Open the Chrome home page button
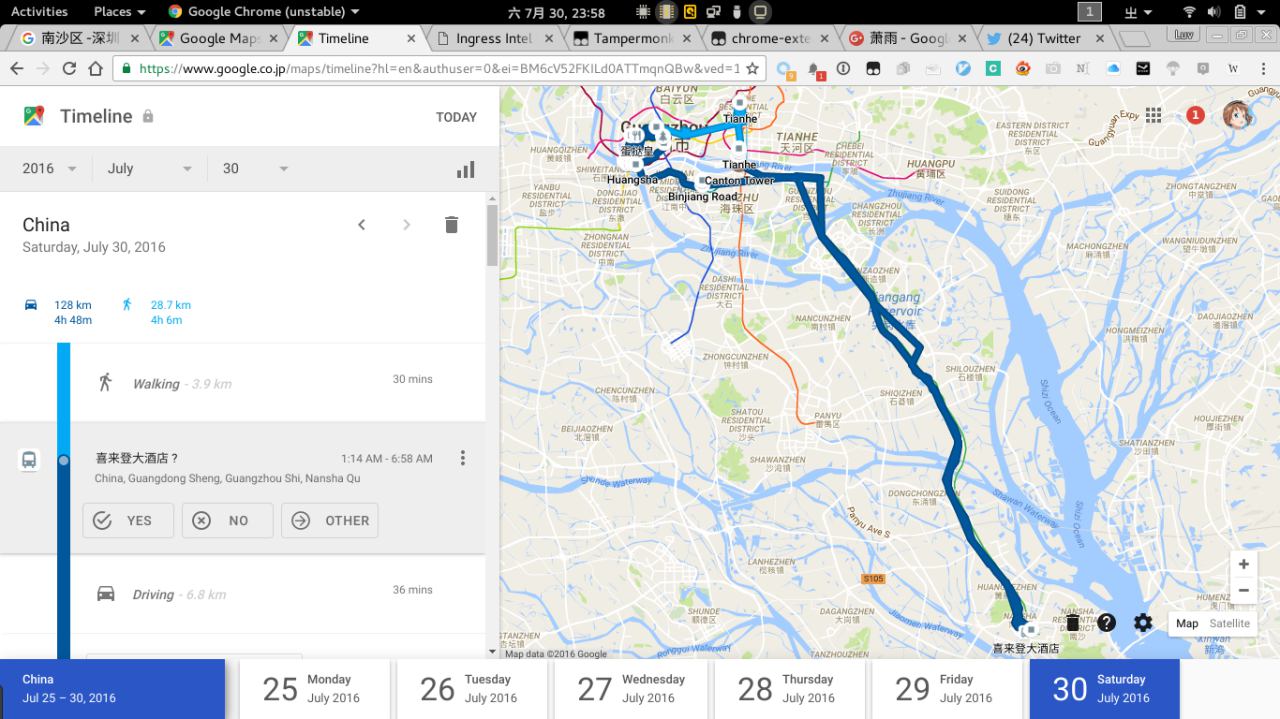The width and height of the screenshot is (1280, 719). pyautogui.click(x=95, y=69)
